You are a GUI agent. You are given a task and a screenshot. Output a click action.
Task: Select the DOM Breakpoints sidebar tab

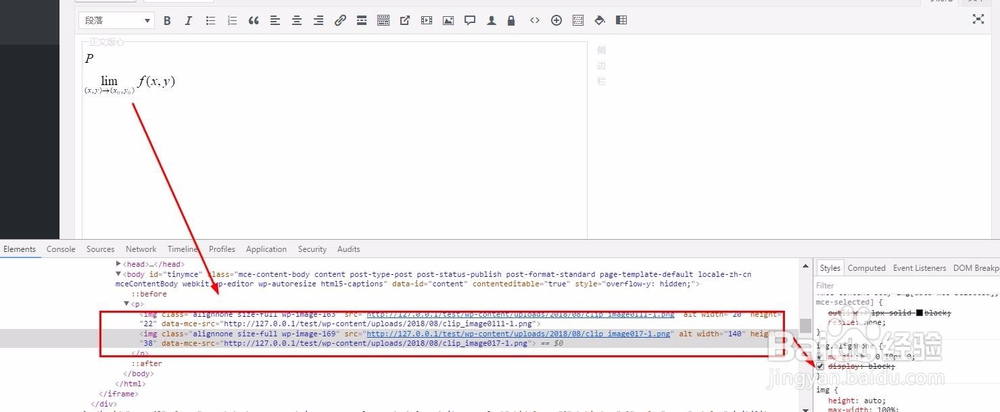976,268
